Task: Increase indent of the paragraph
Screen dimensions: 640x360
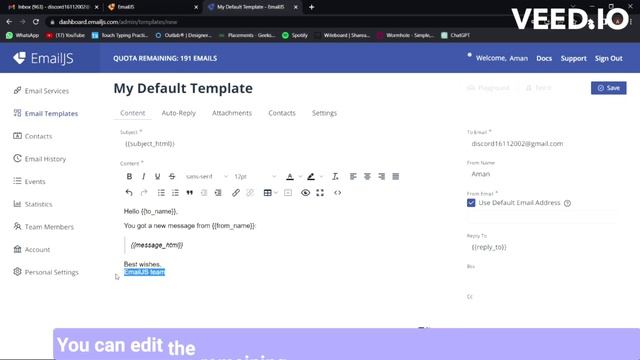Action: [x=218, y=193]
